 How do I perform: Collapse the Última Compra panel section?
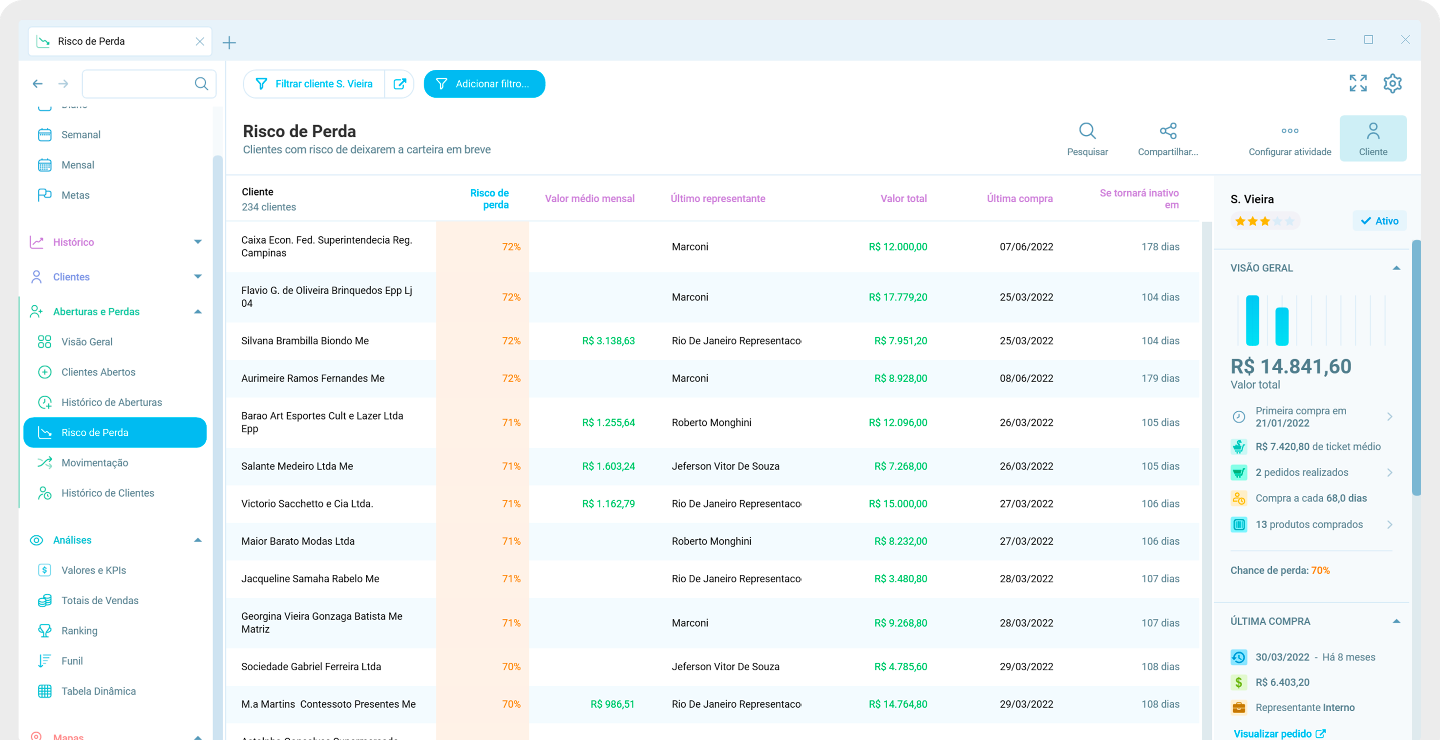[x=1397, y=621]
